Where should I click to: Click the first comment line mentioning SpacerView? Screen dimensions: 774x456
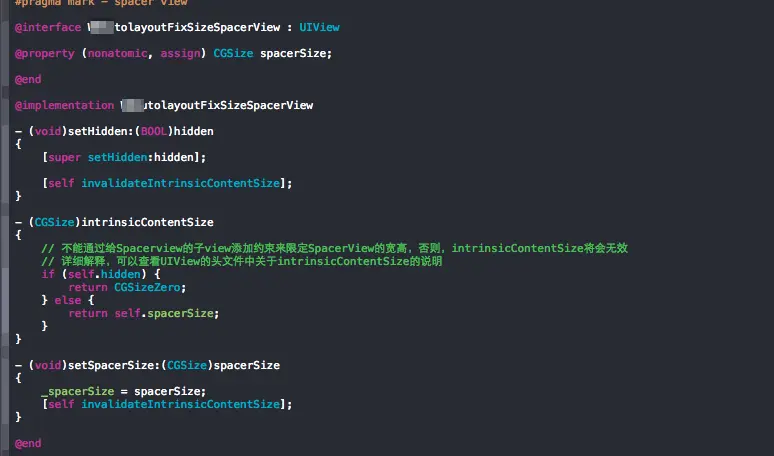tap(334, 248)
